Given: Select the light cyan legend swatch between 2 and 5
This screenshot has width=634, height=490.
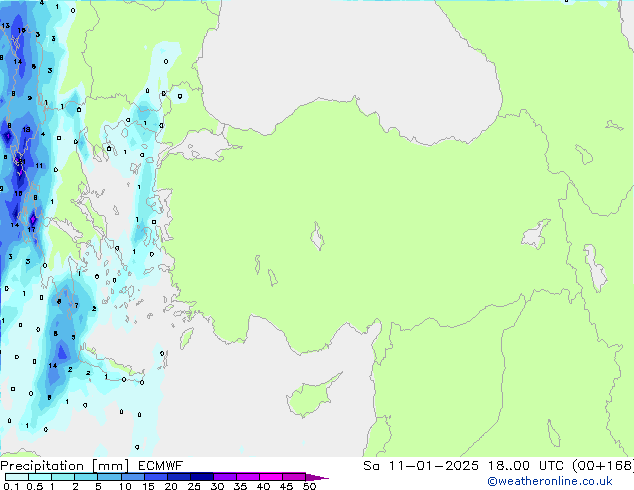Looking at the screenshot, I should [87, 477].
